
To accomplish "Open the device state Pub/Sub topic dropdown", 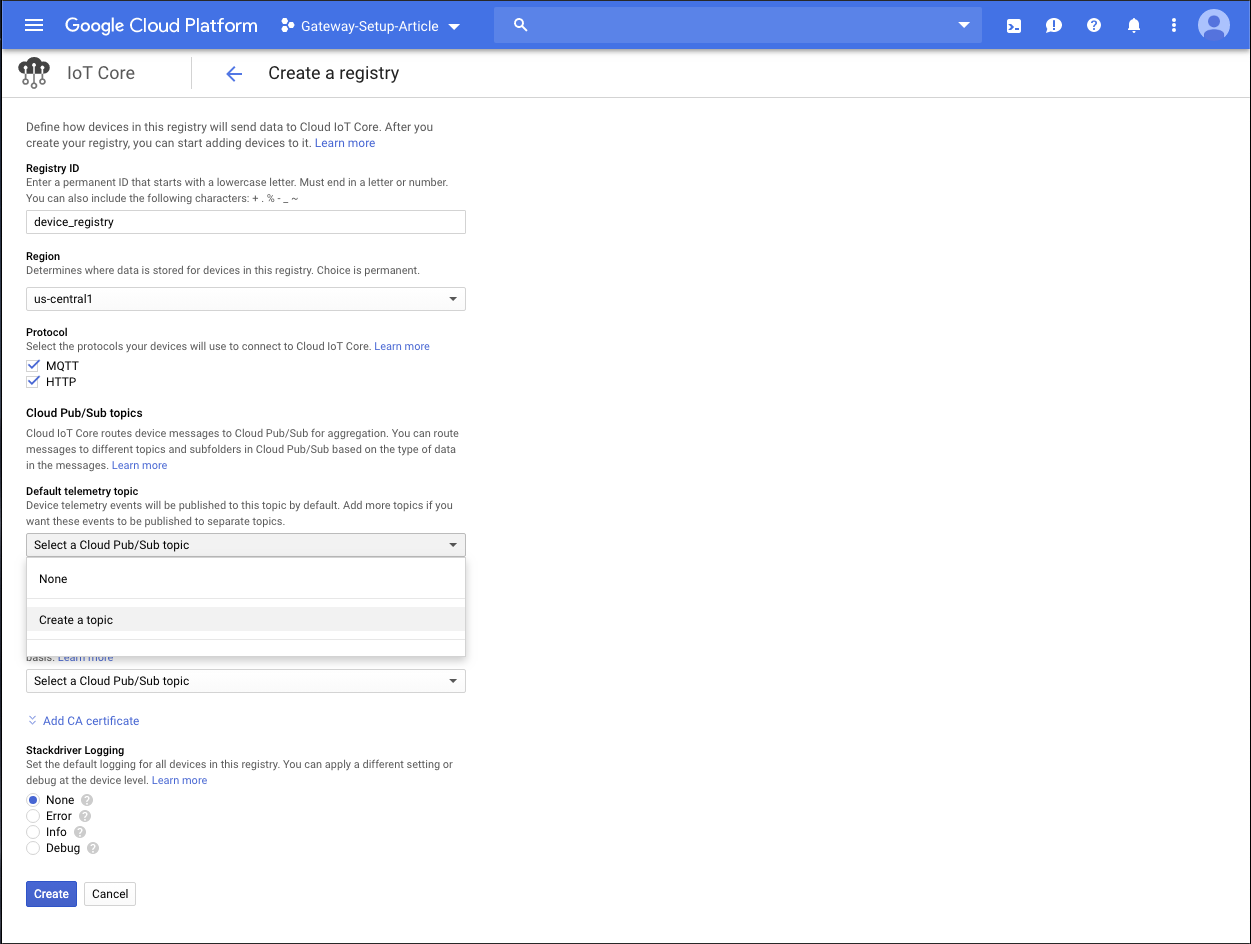I will (x=245, y=680).
